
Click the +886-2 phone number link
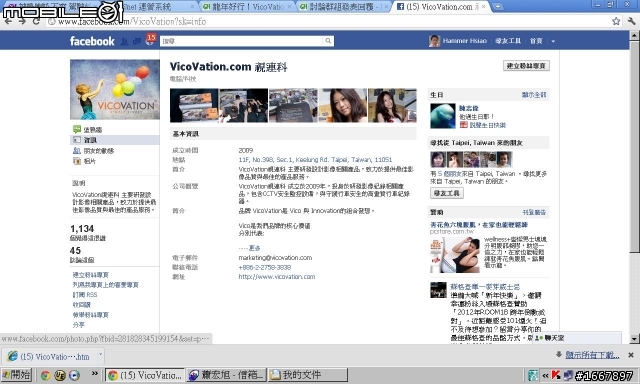(x=264, y=267)
